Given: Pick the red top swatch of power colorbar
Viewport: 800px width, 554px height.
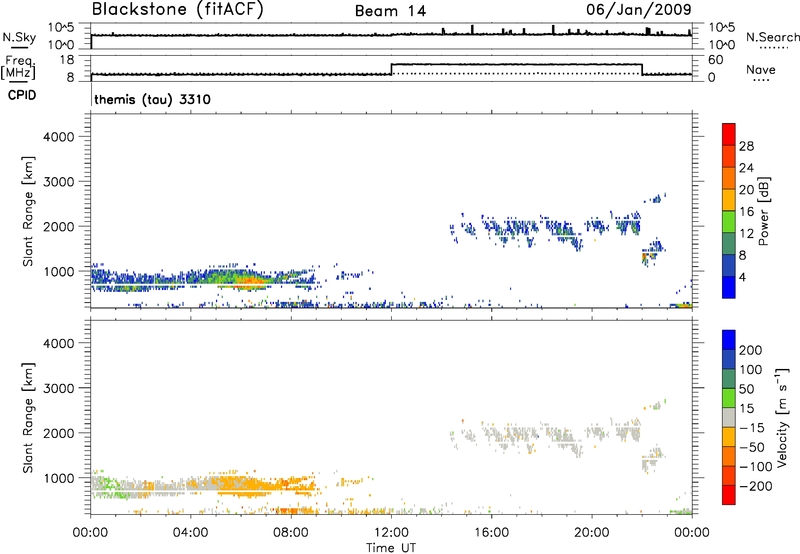Looking at the screenshot, I should pyautogui.click(x=729, y=135).
